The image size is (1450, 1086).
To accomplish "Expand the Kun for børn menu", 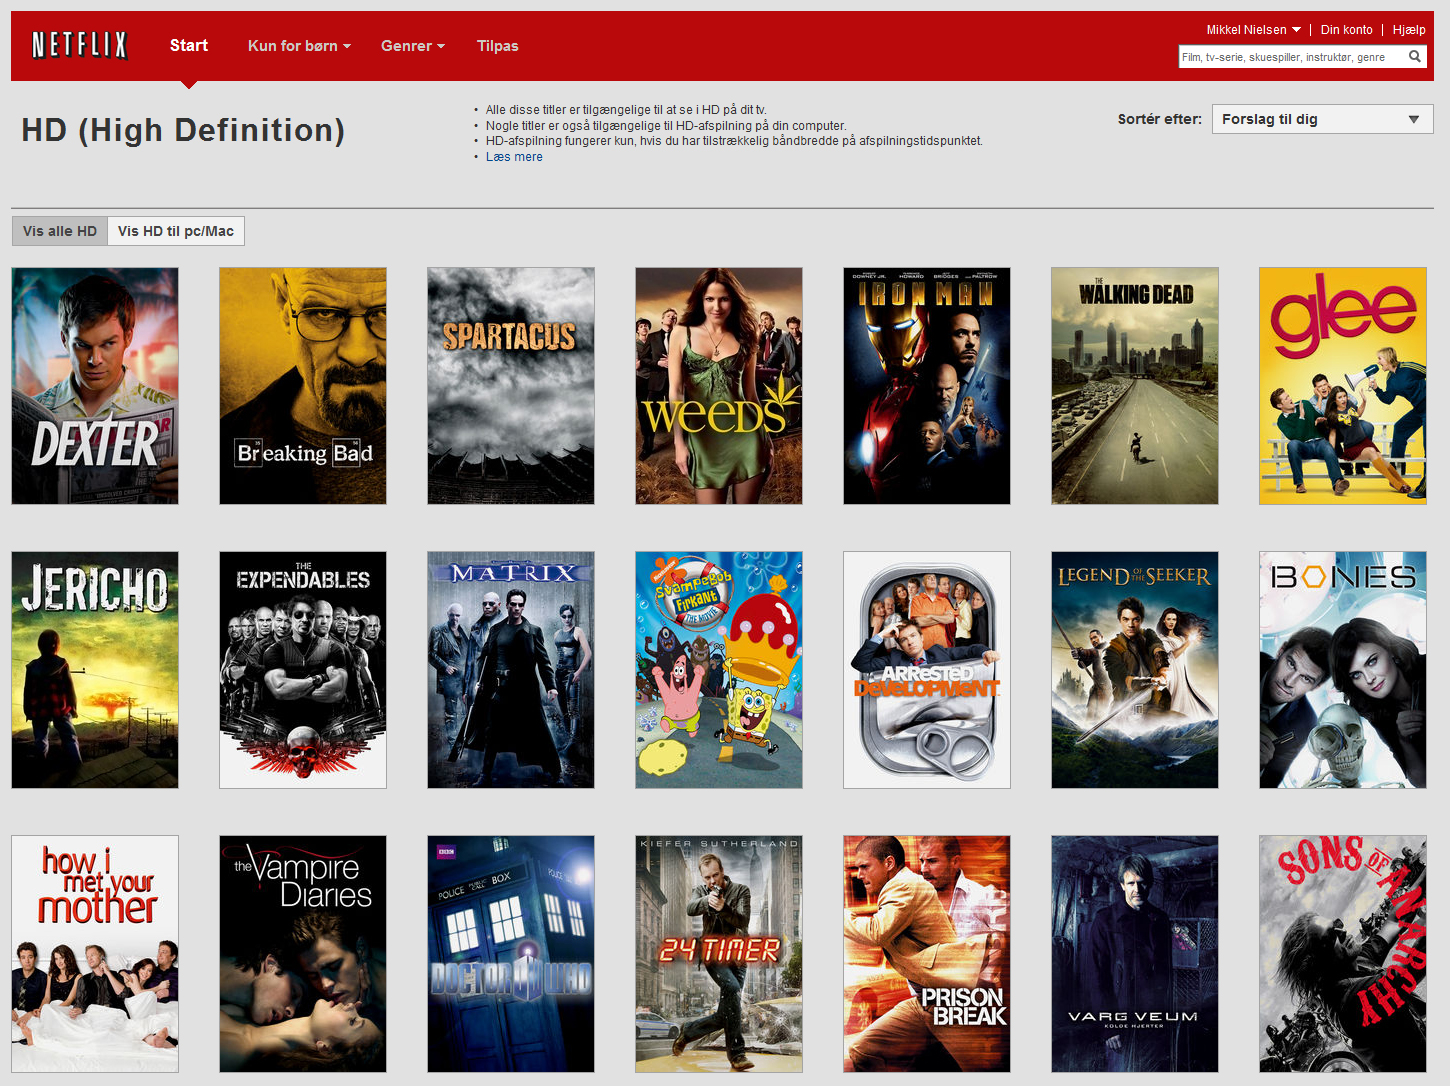I will (299, 46).
